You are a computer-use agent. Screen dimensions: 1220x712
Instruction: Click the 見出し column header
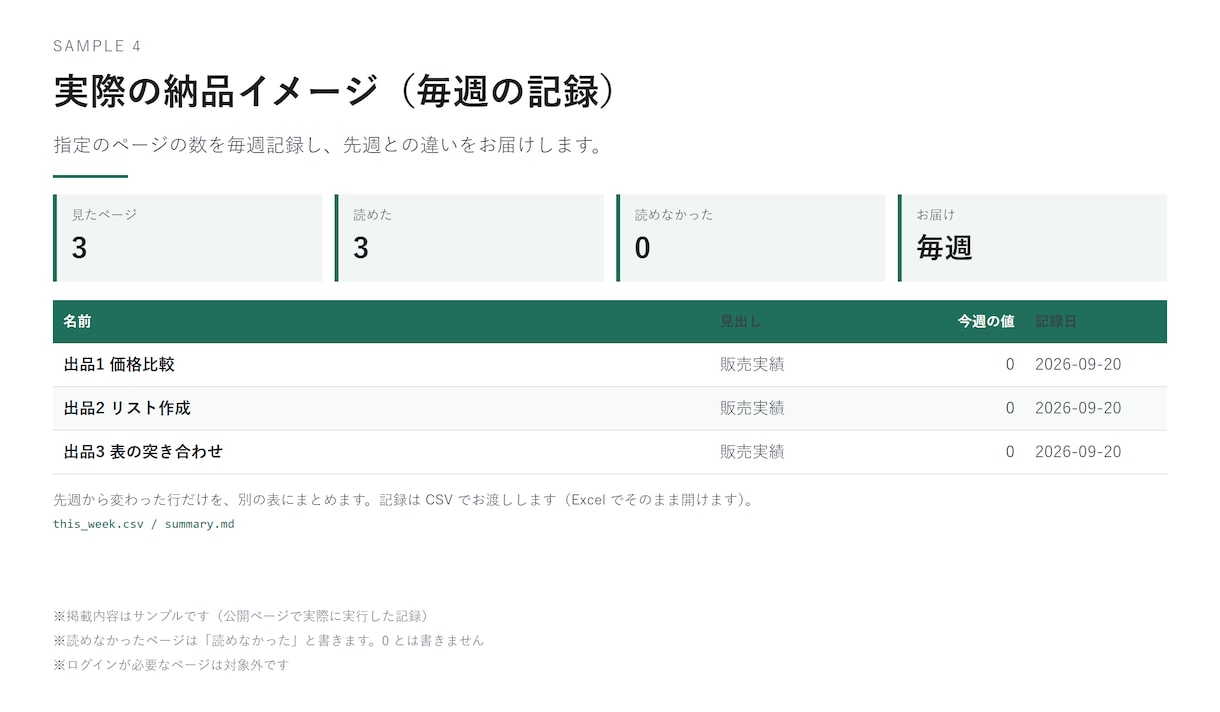741,321
